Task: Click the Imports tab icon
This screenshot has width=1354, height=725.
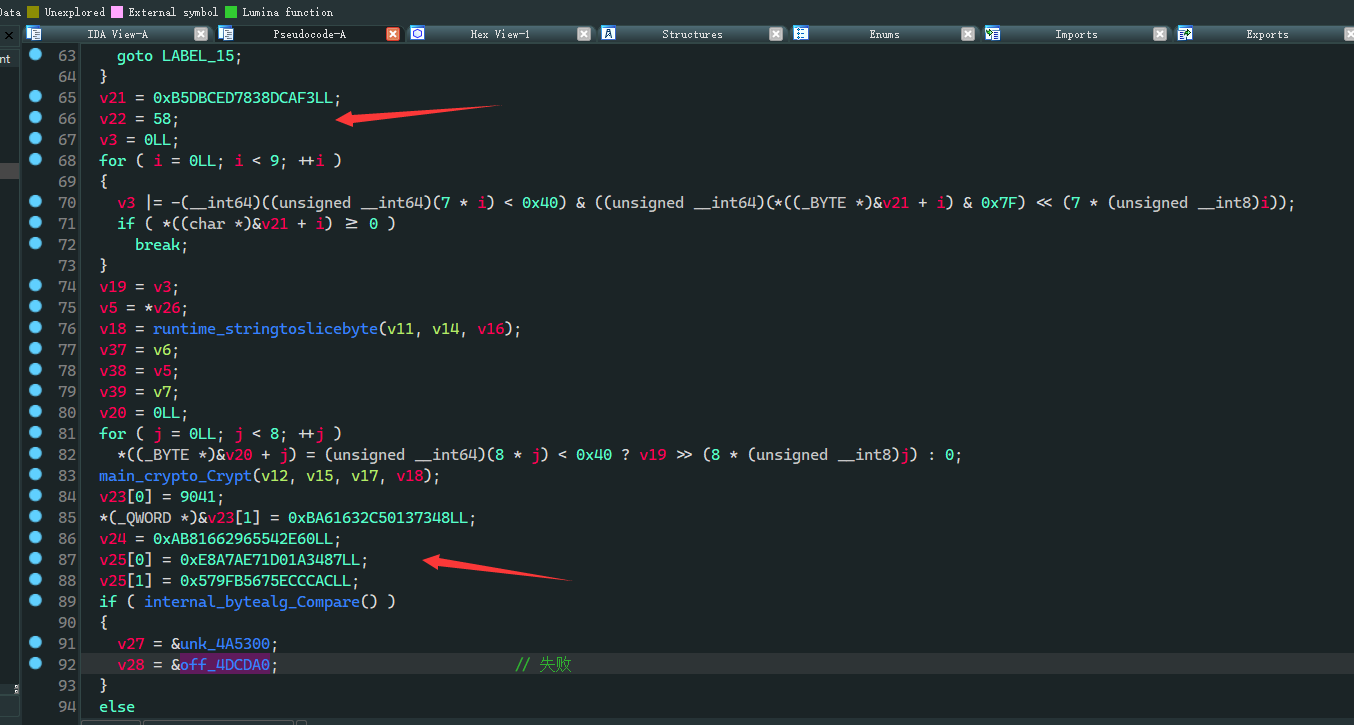Action: click(992, 34)
